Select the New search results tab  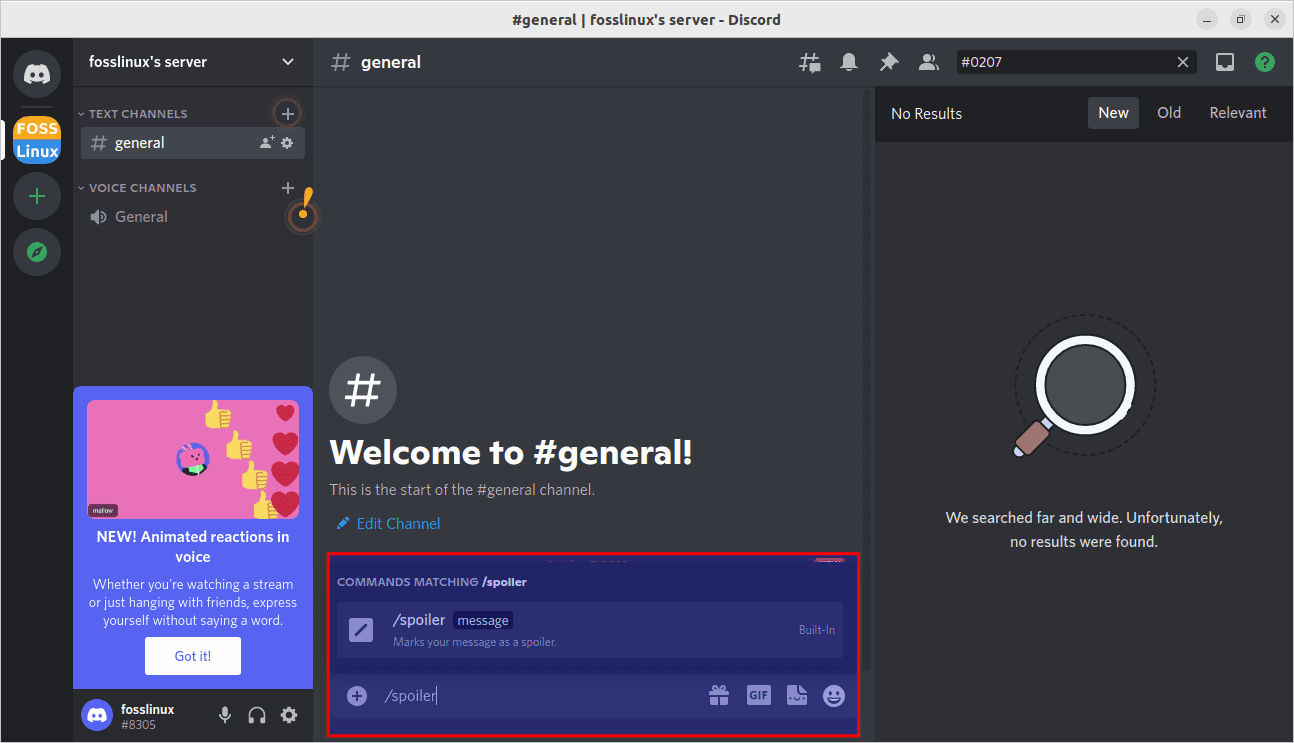1113,113
